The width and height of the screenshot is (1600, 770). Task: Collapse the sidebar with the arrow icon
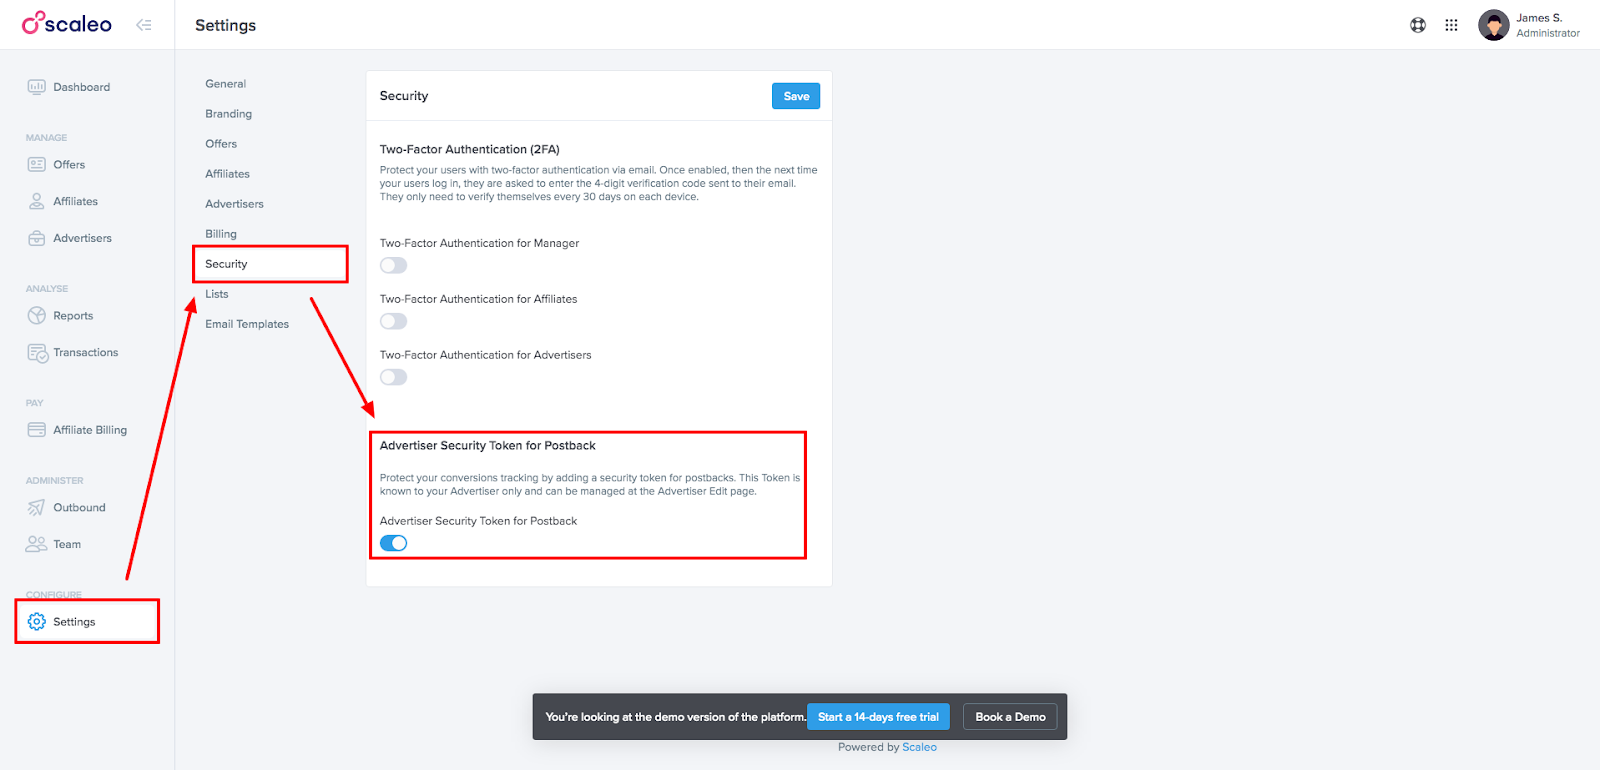click(x=144, y=25)
